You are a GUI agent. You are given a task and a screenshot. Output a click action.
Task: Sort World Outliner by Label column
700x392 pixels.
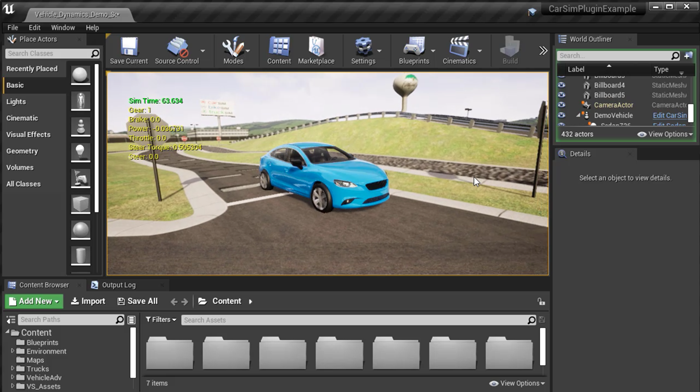(576, 69)
